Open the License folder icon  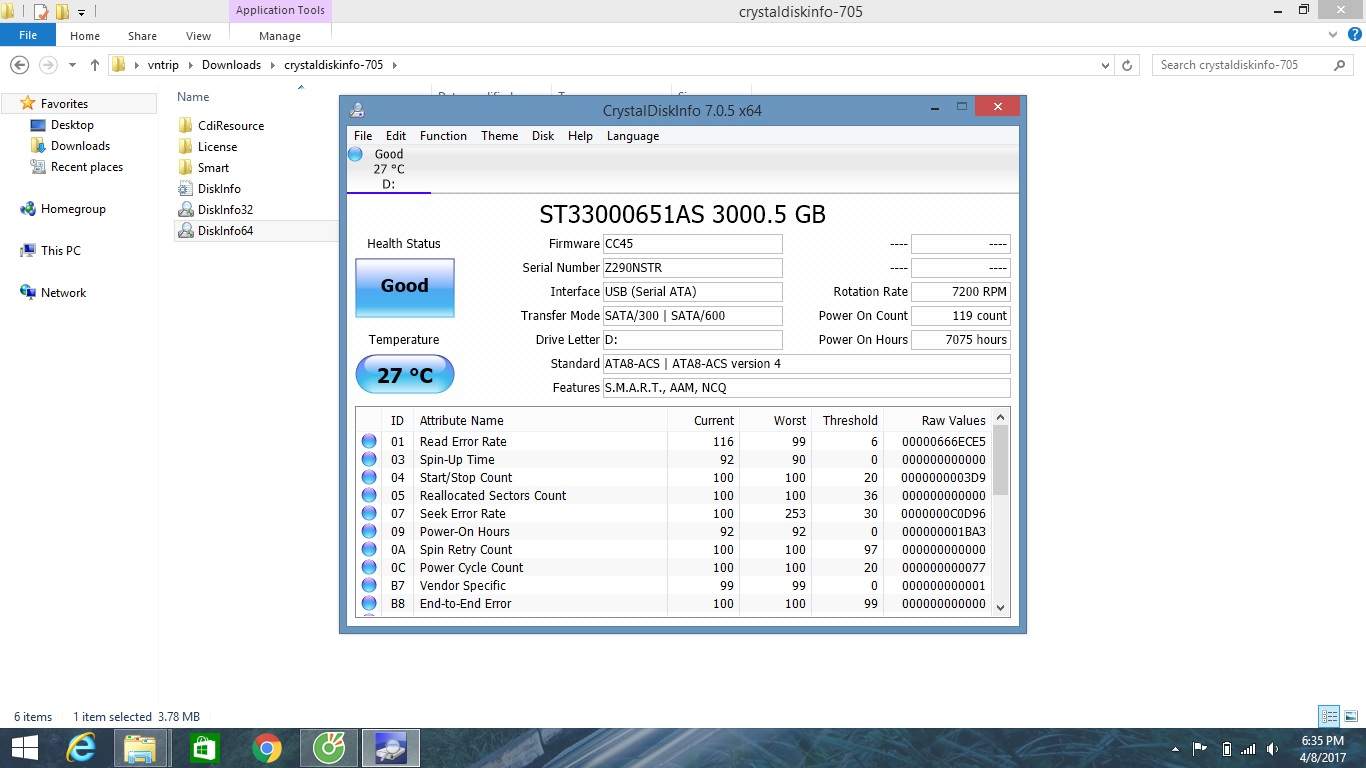[185, 146]
